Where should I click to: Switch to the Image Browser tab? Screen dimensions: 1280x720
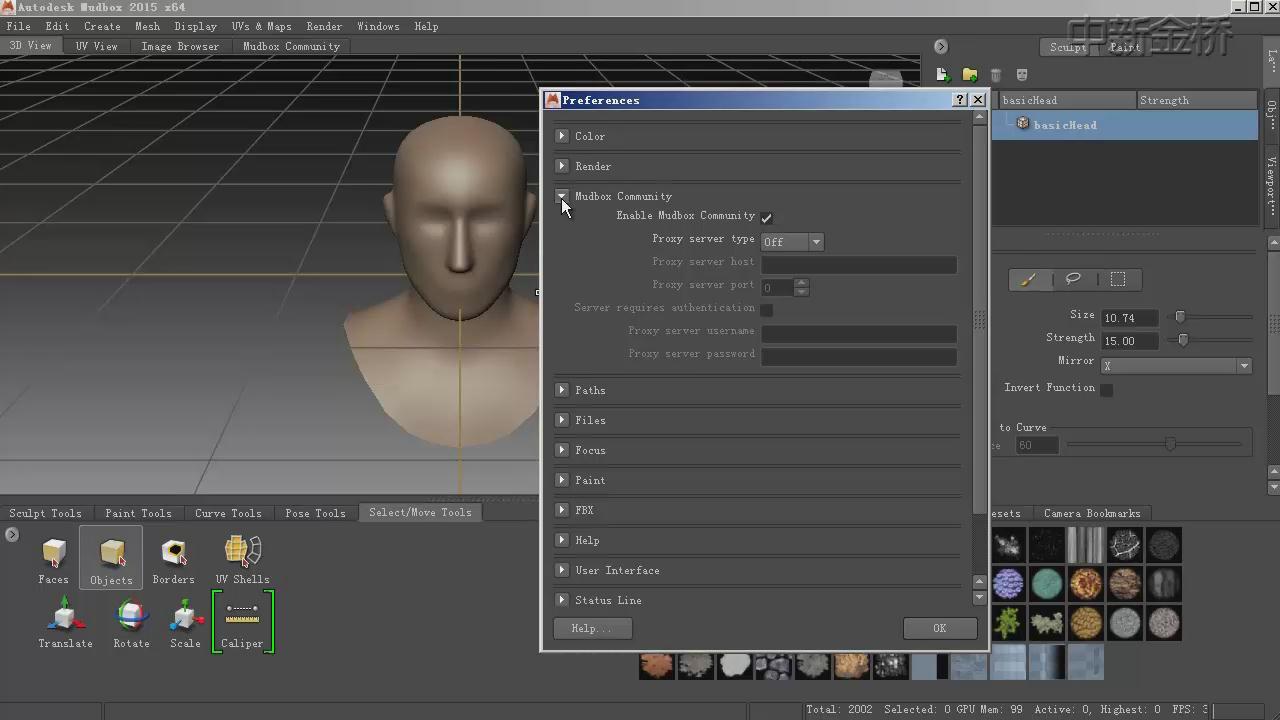click(180, 46)
